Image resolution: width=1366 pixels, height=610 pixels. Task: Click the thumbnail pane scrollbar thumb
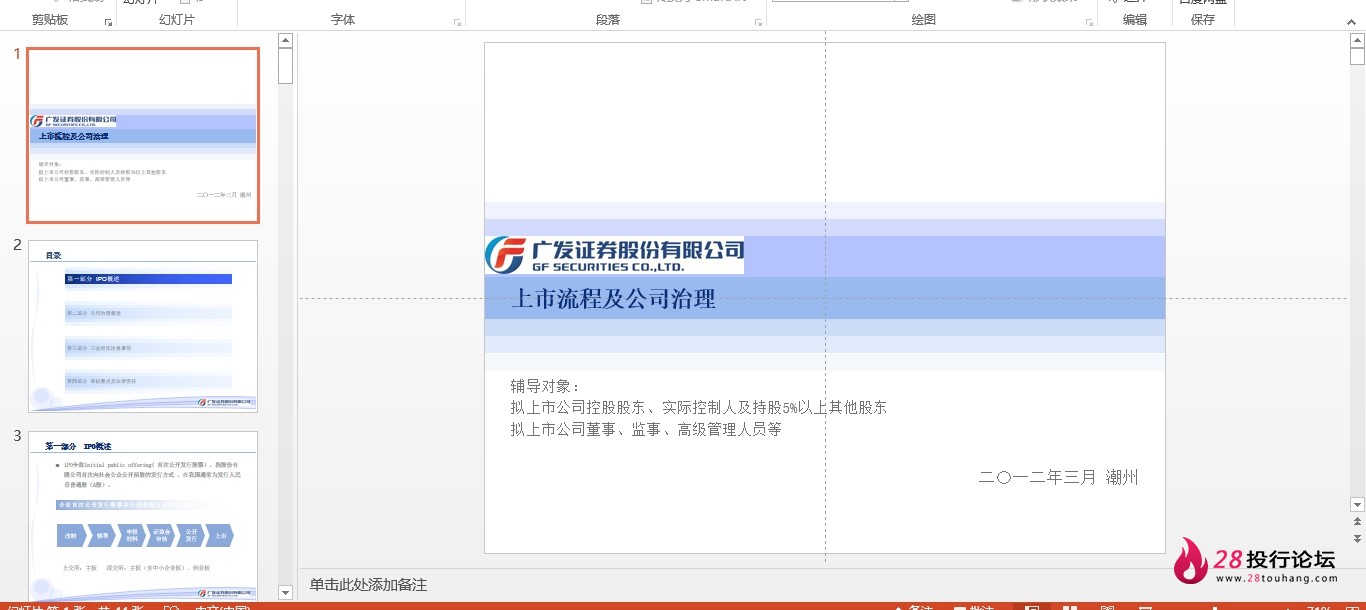tap(285, 66)
